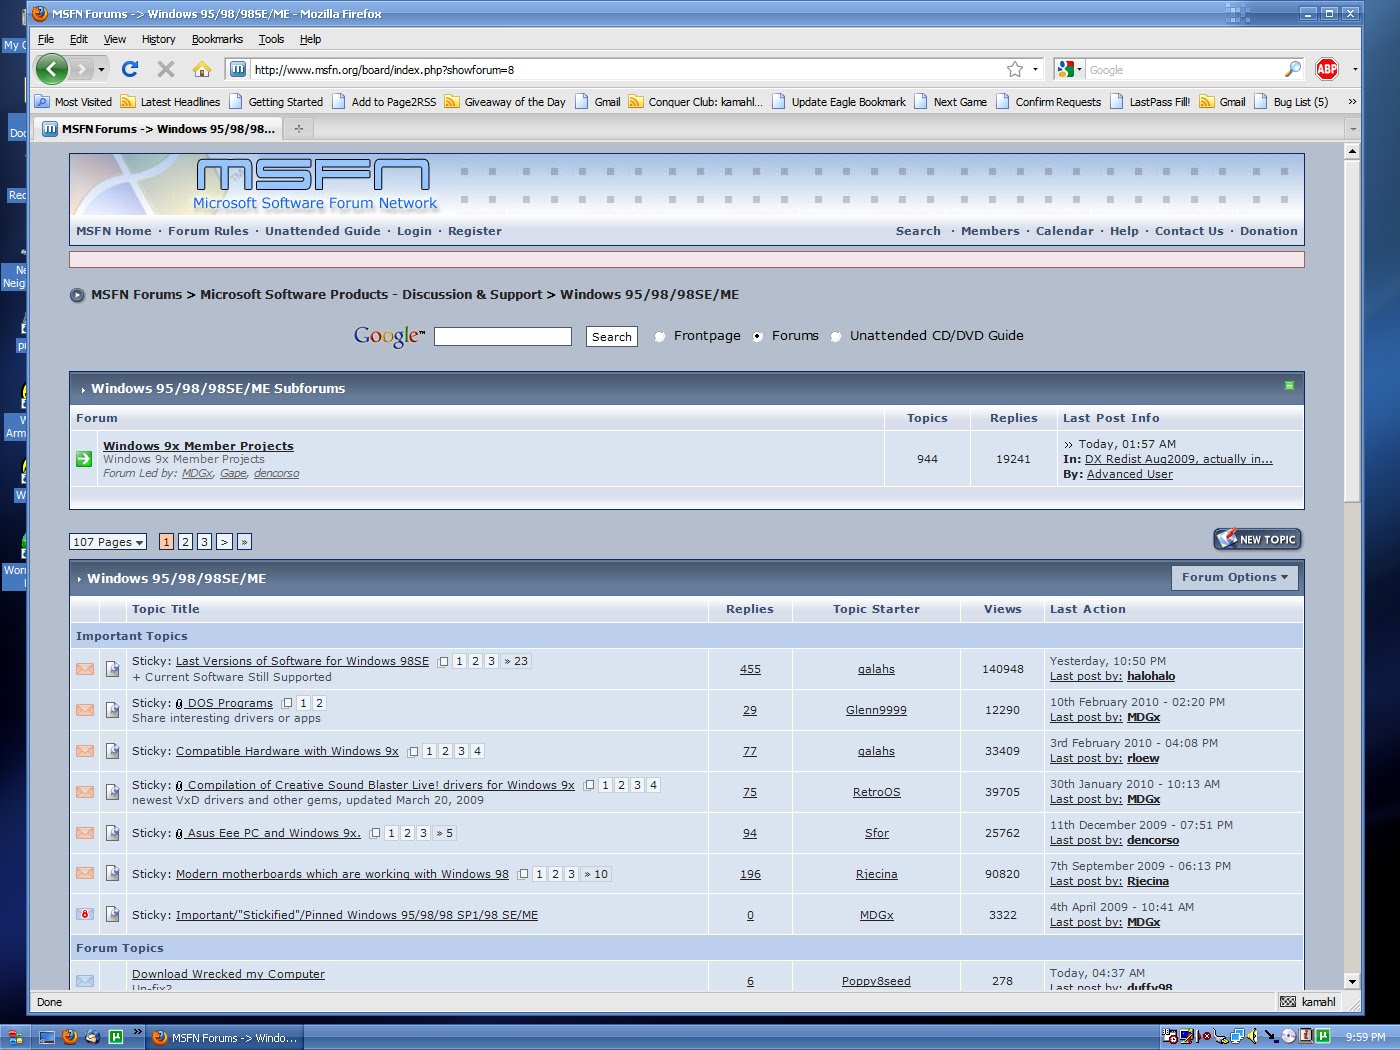Click the vertical scrollbar thumb
Image resolution: width=1400 pixels, height=1050 pixels.
(x=1352, y=330)
